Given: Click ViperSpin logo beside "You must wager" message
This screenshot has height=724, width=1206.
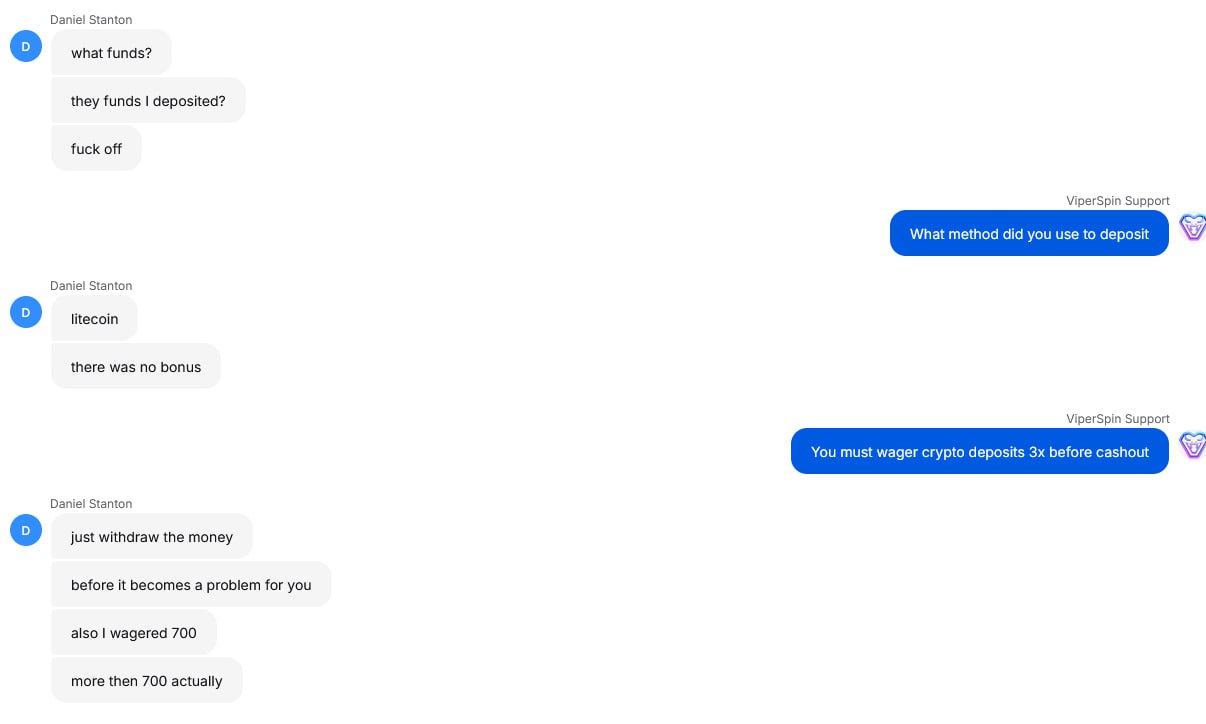Looking at the screenshot, I should (x=1192, y=445).
